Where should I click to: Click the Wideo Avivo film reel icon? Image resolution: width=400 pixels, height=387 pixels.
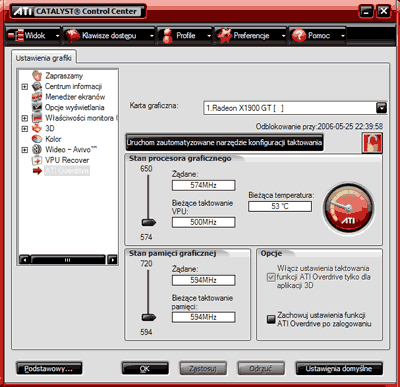(x=37, y=150)
